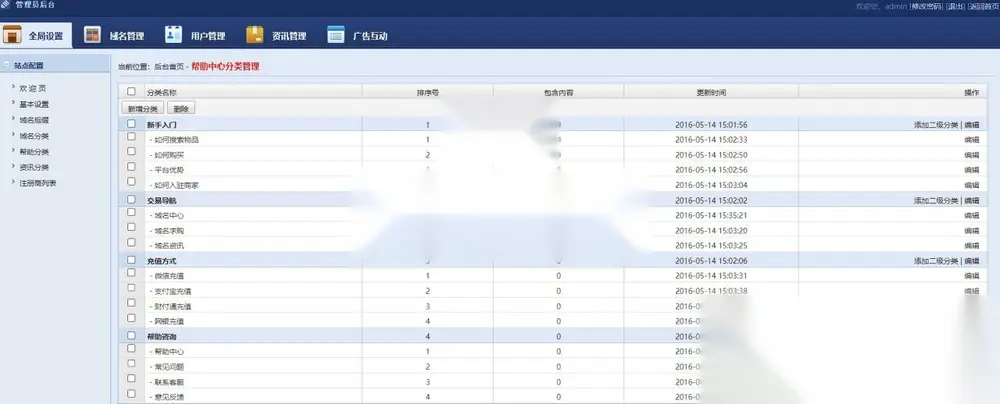Click the 帮助中心分类管理 page title
1000x404 pixels.
coord(225,66)
